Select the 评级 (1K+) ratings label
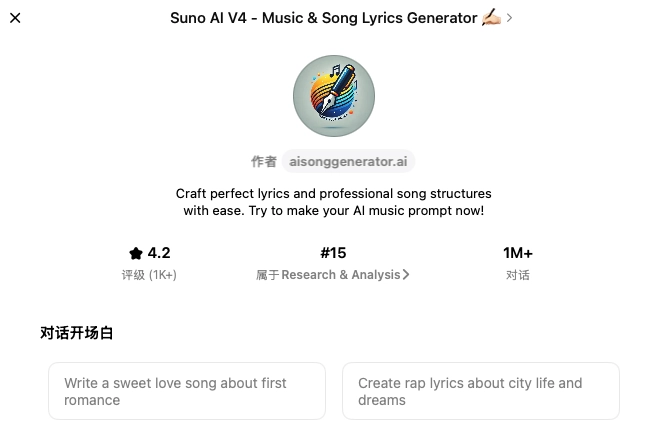The image size is (667, 434). (x=149, y=275)
